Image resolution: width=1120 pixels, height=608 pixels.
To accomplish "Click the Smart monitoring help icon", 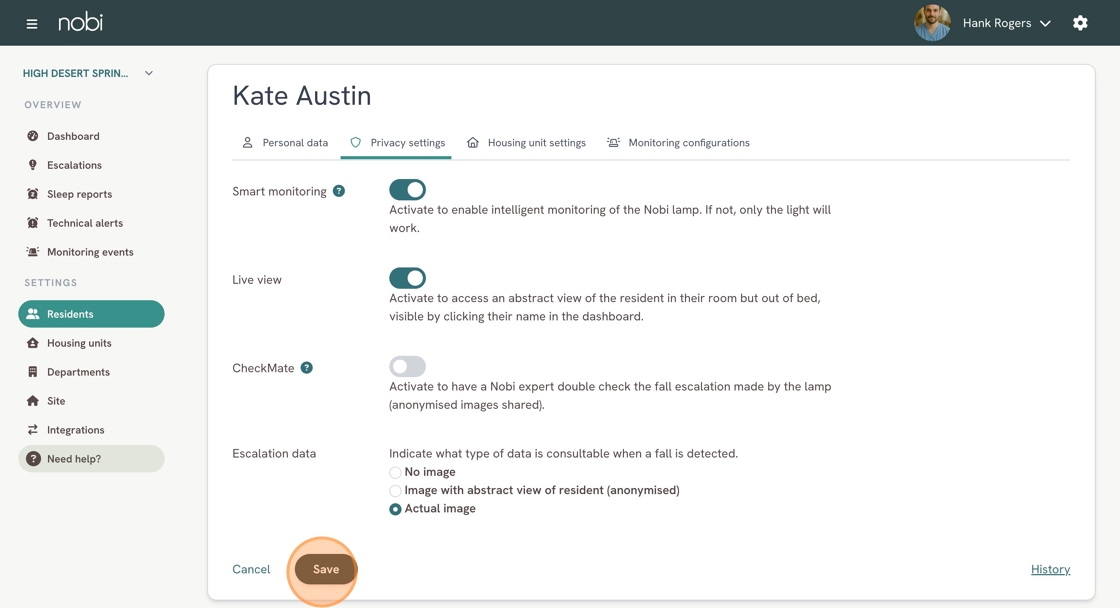I will pos(339,191).
